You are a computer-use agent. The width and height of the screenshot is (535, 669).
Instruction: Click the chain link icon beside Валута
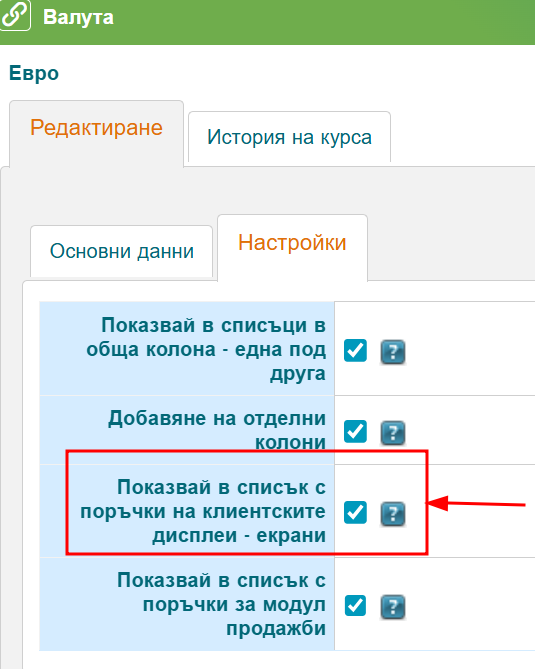[15, 15]
